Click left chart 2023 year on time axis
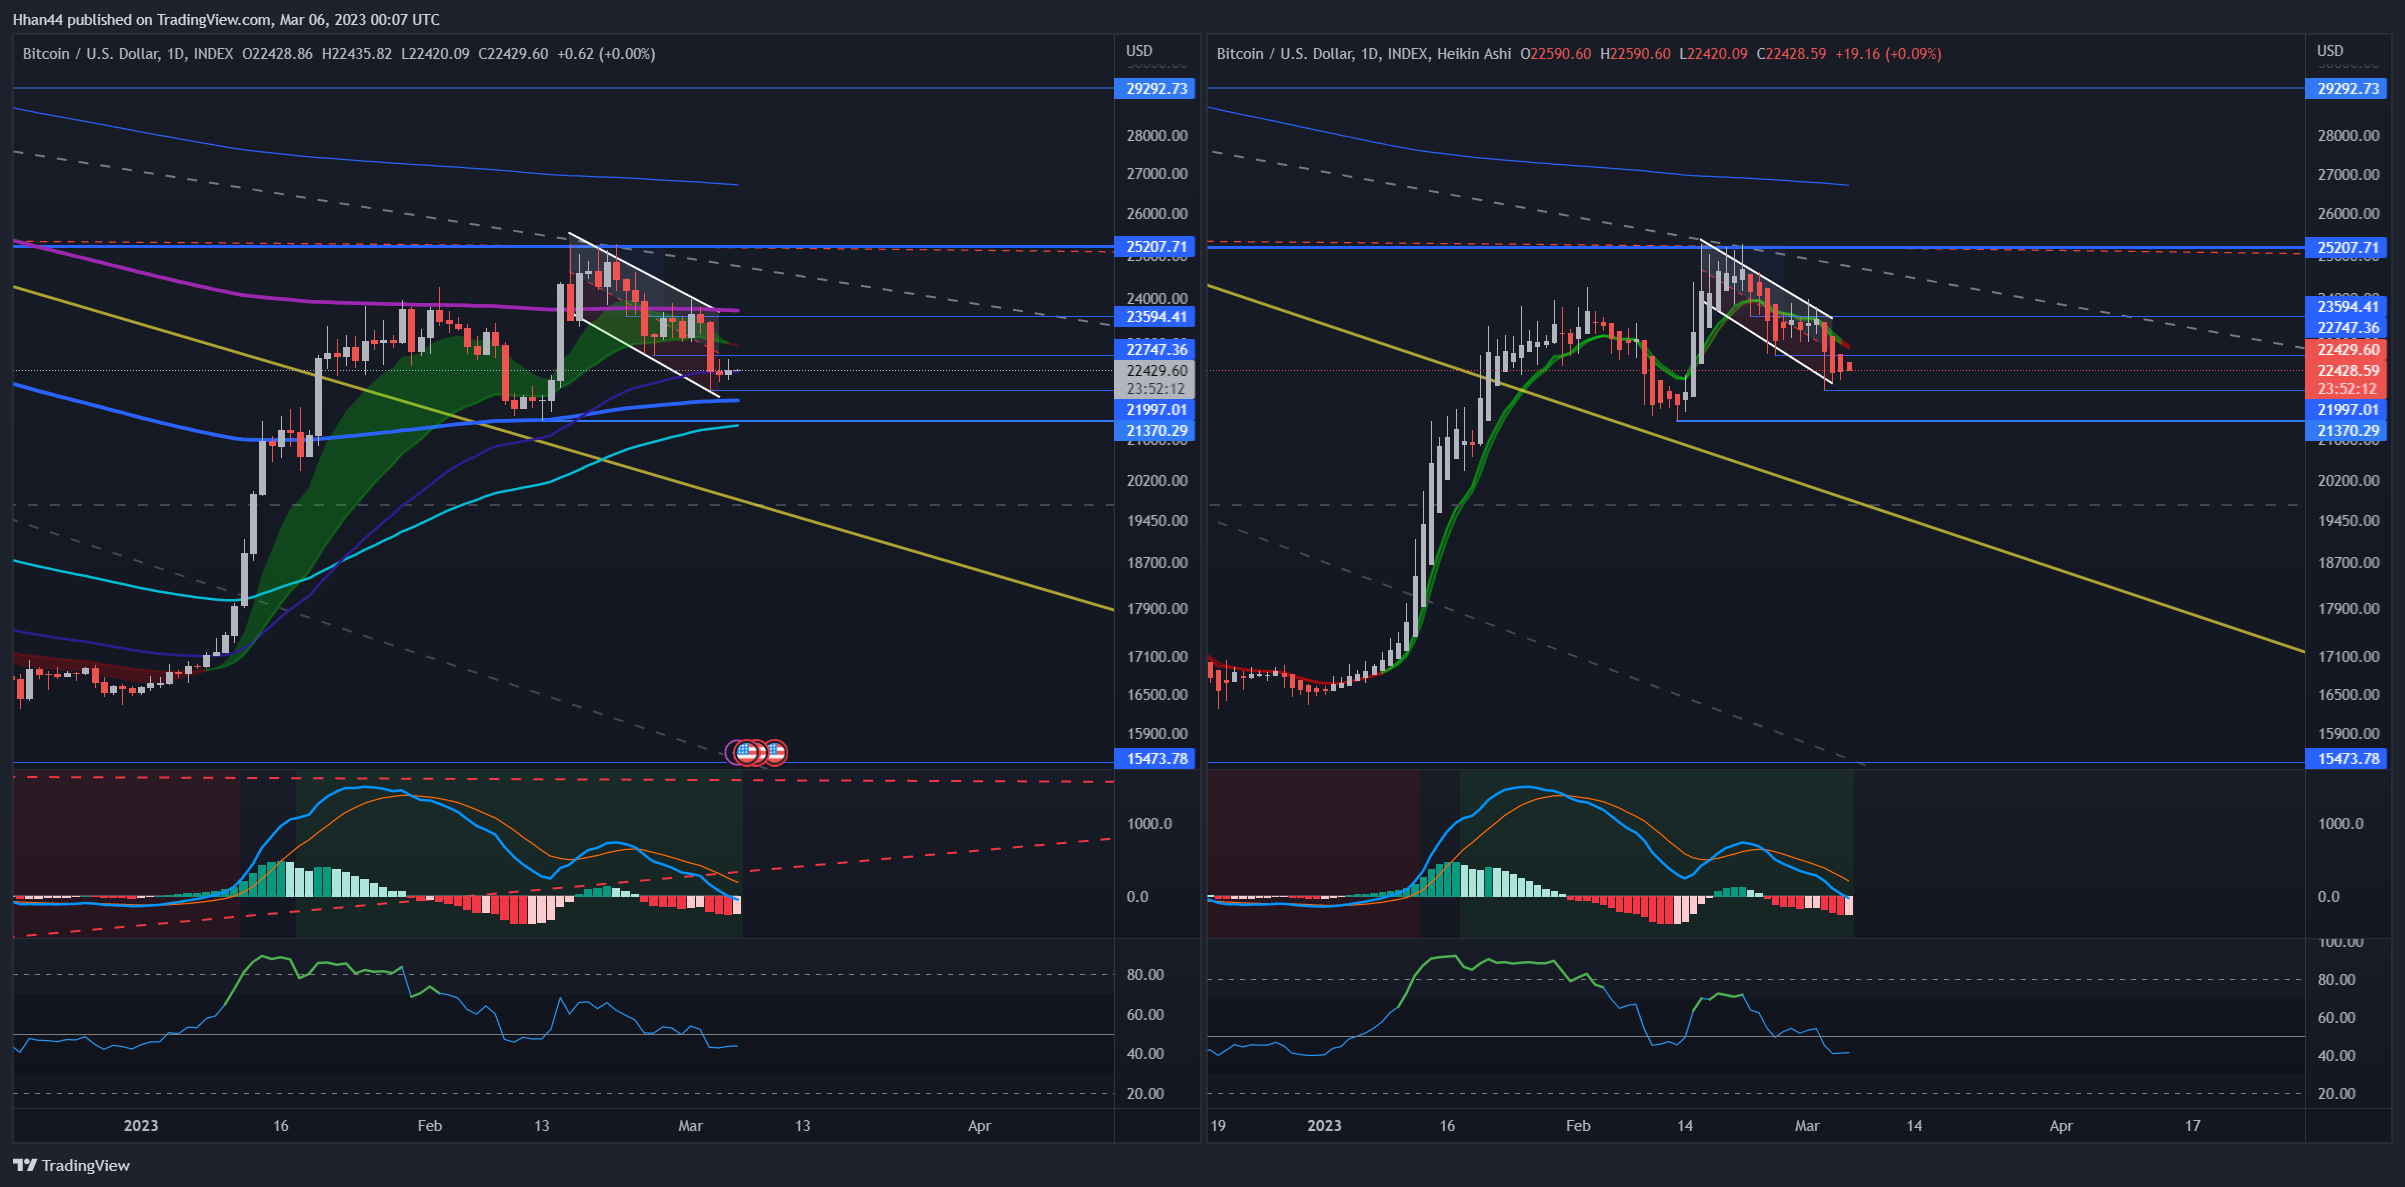Viewport: 2405px width, 1187px height. [141, 1126]
